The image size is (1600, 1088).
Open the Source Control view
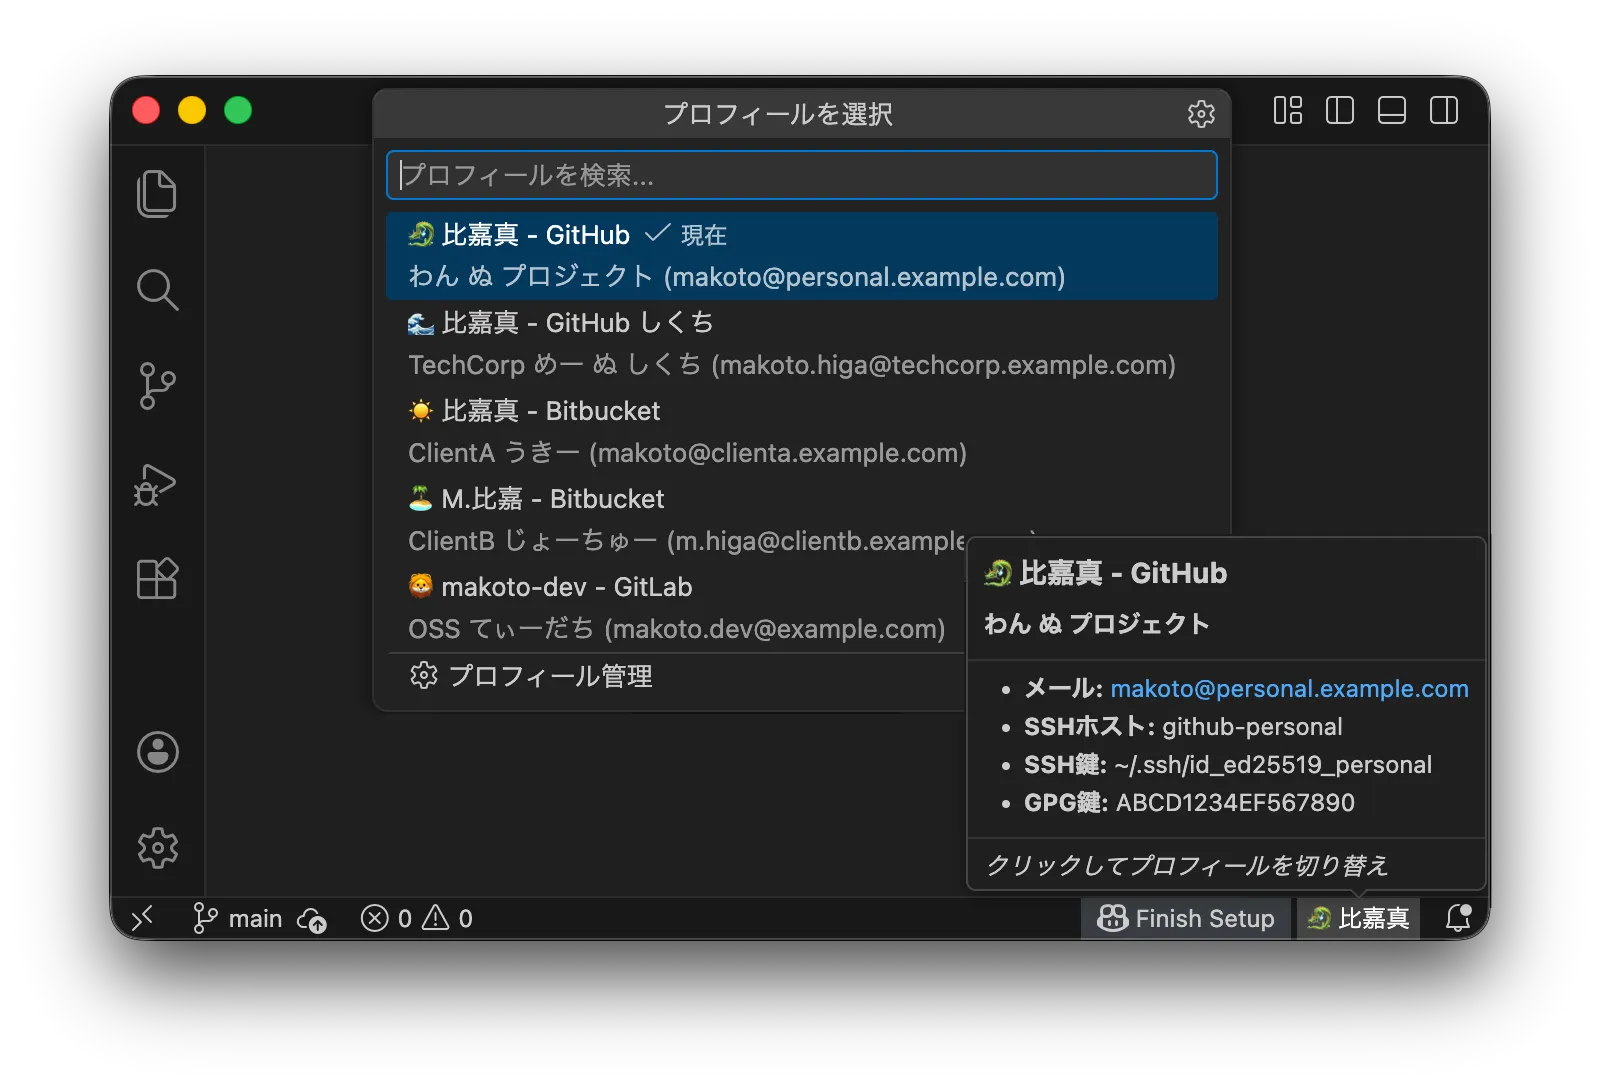tap(157, 386)
